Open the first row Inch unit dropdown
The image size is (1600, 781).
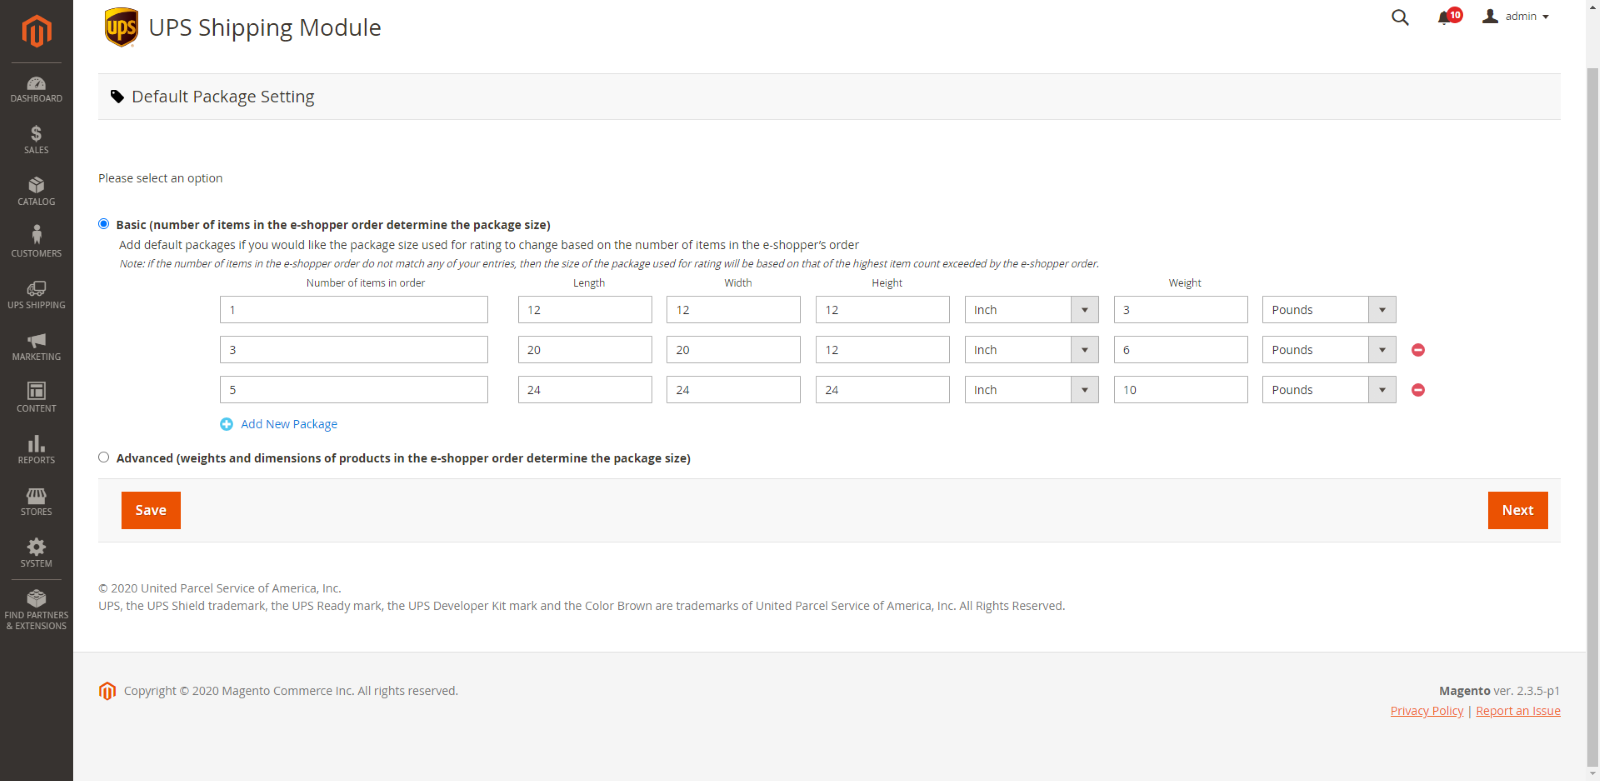click(x=1031, y=310)
